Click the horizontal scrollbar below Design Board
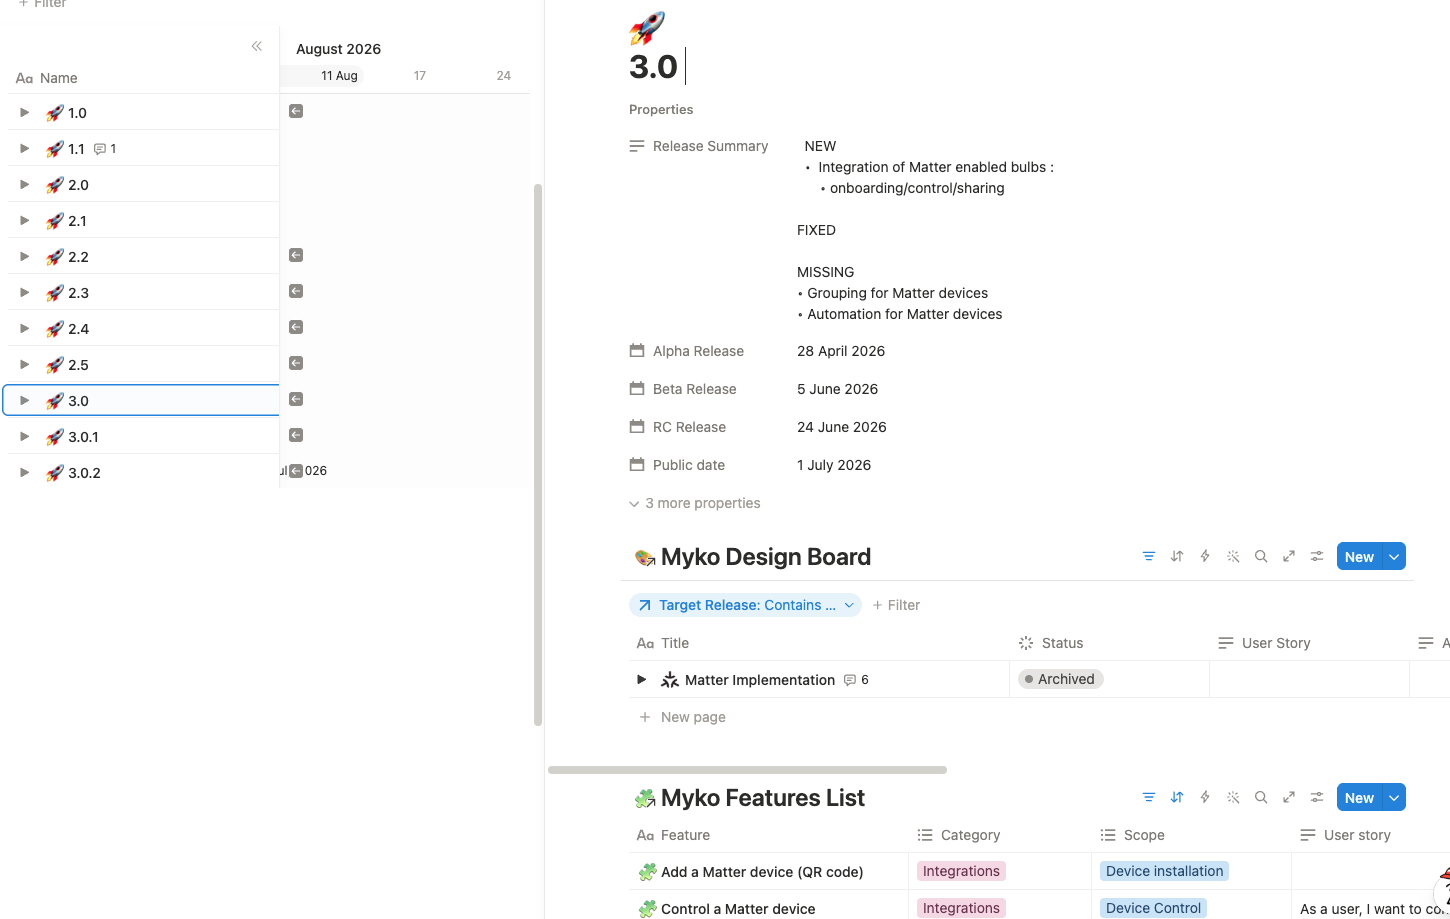The width and height of the screenshot is (1450, 919). click(x=747, y=770)
